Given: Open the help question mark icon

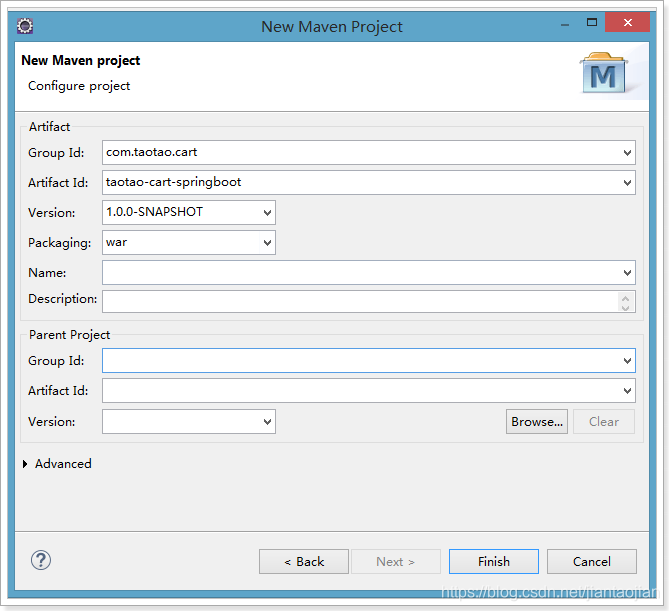Looking at the screenshot, I should click(41, 560).
